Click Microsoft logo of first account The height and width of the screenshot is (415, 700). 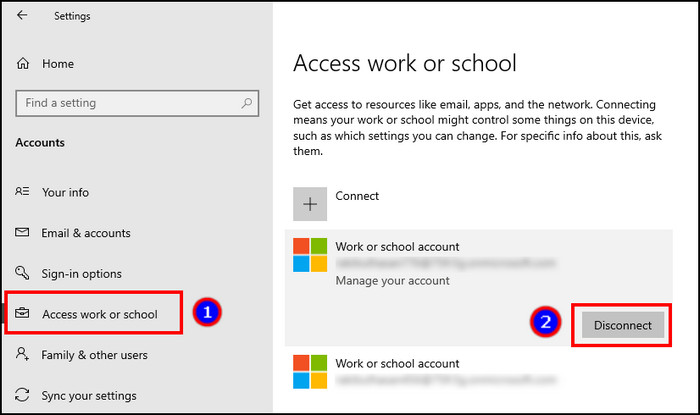[x=310, y=255]
